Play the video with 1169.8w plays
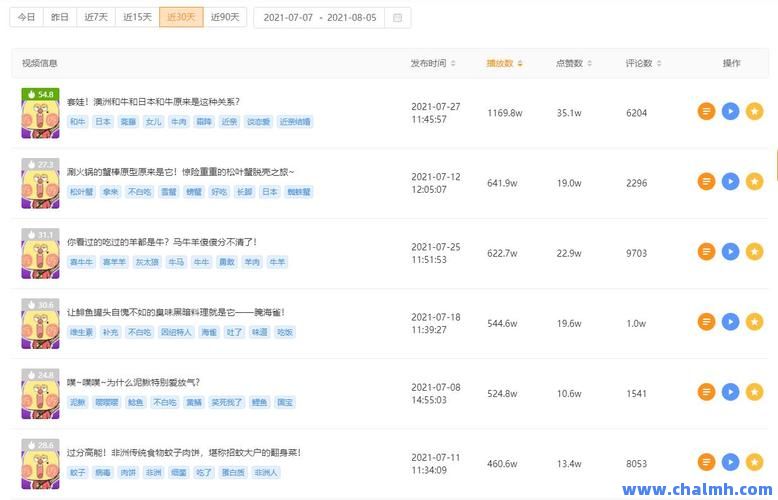This screenshot has height=500, width=778. 730,111
